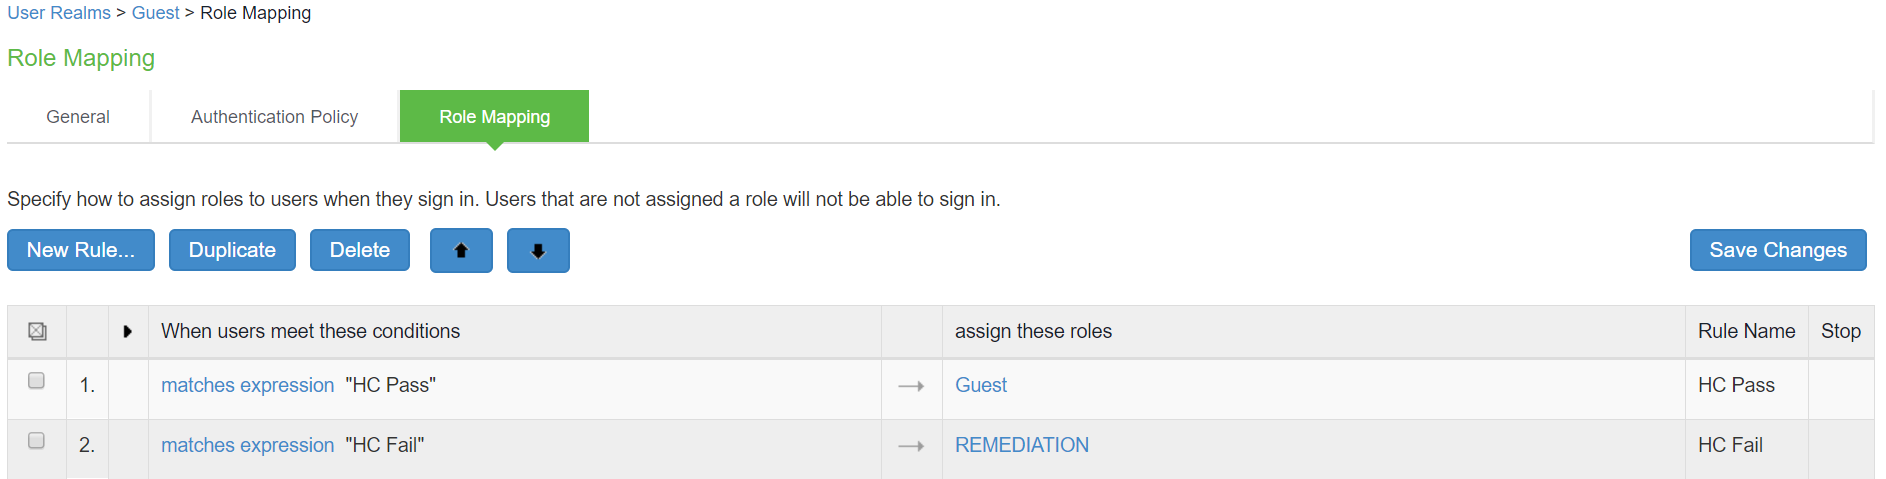Open matches expression link for HC Pass

[247, 385]
